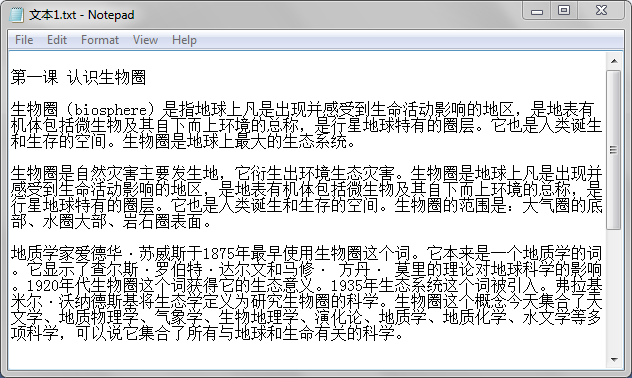Viewport: 632px width, 378px height.
Task: Click the number 1935 in the text
Action: pyautogui.click(x=346, y=286)
